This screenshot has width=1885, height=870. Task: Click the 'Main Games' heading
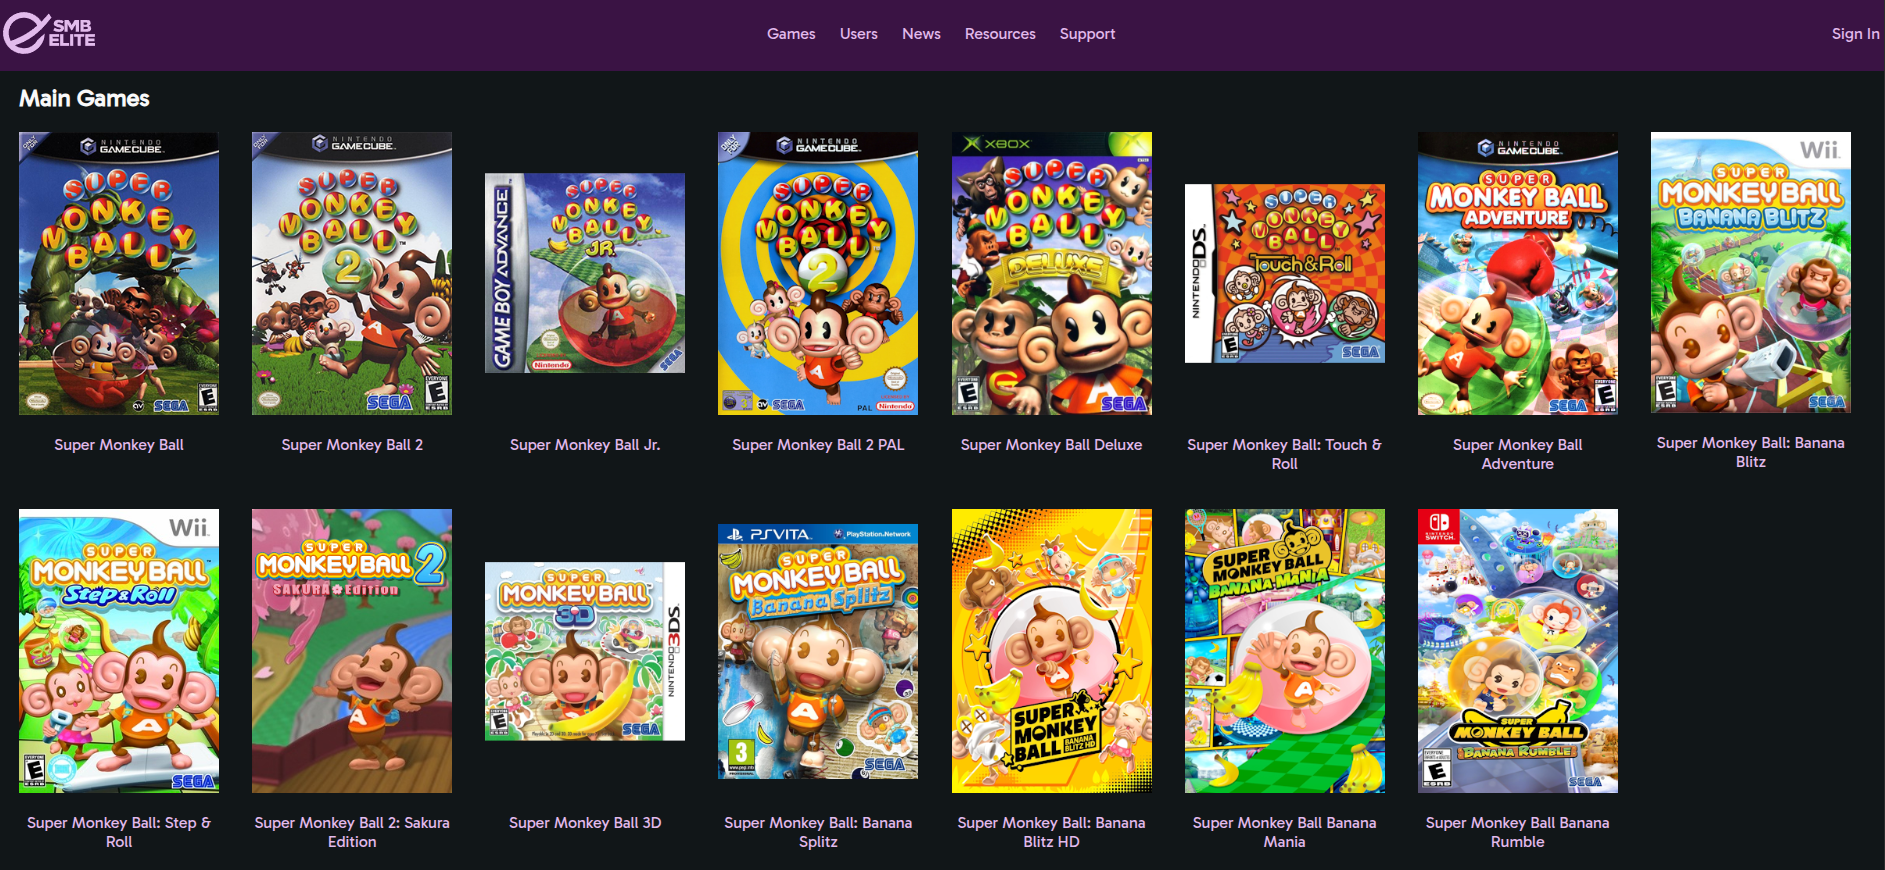tap(85, 98)
